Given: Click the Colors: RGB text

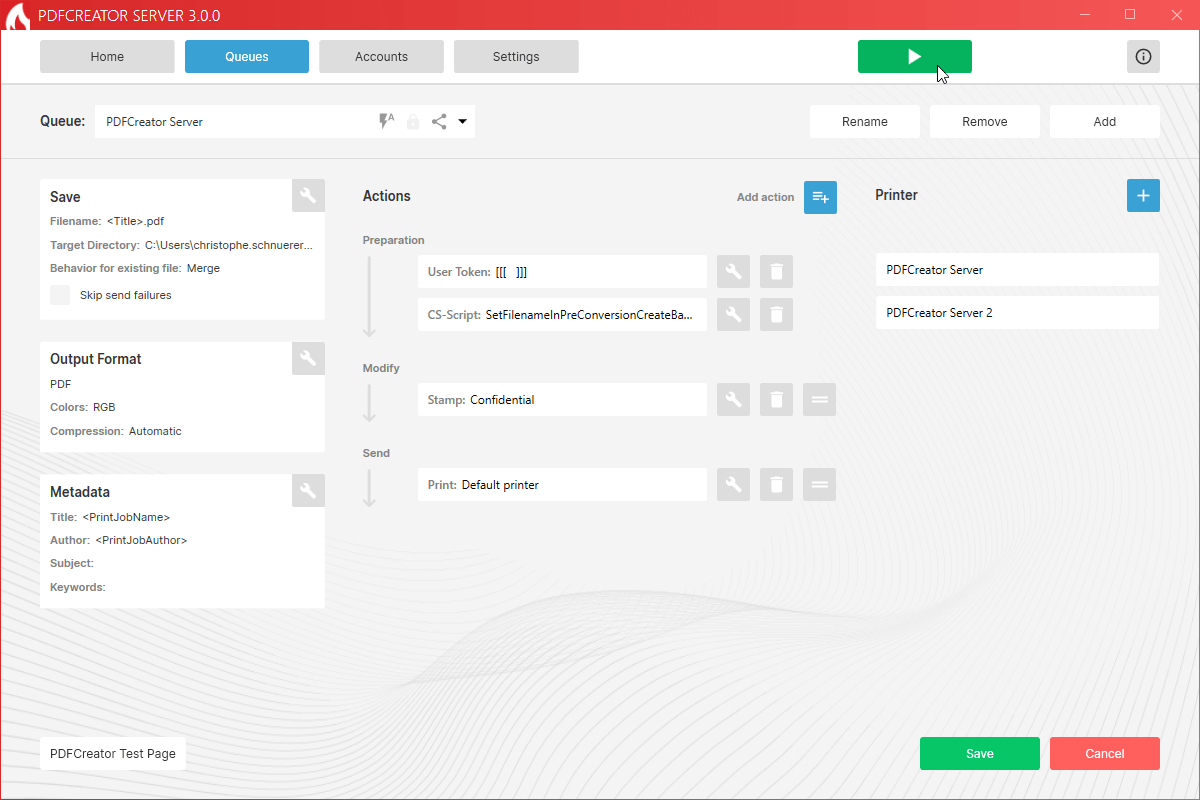Looking at the screenshot, I should point(82,407).
